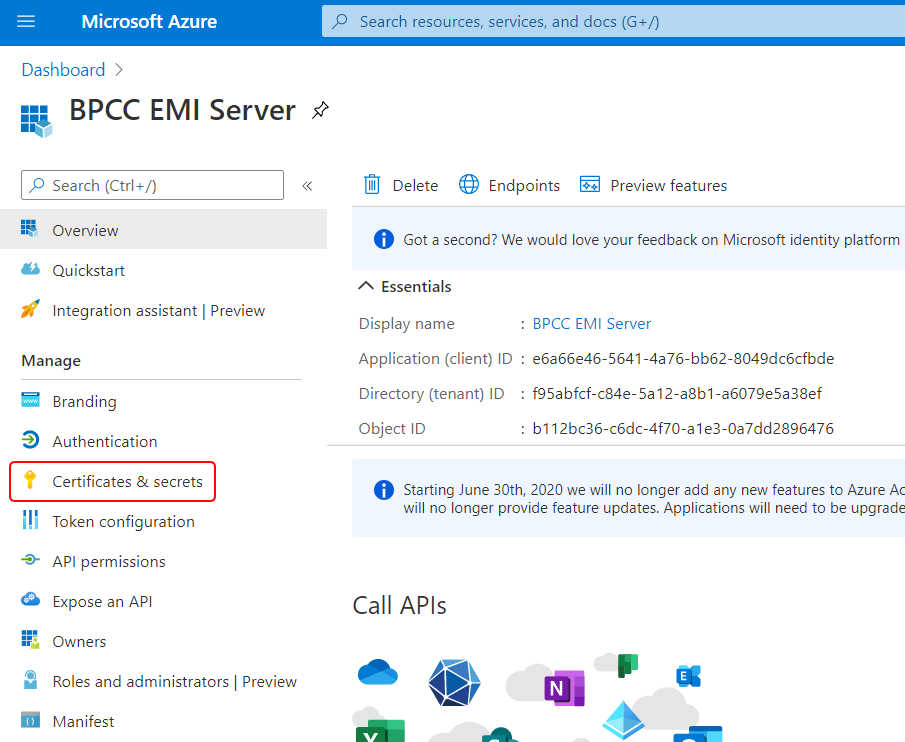Viewport: 905px width, 742px height.
Task: Open Quickstart in the sidebar
Action: [x=89, y=271]
